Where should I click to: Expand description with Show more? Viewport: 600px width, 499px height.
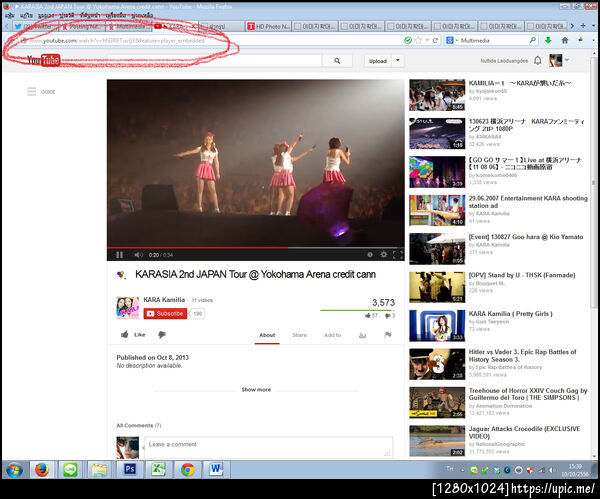256,390
